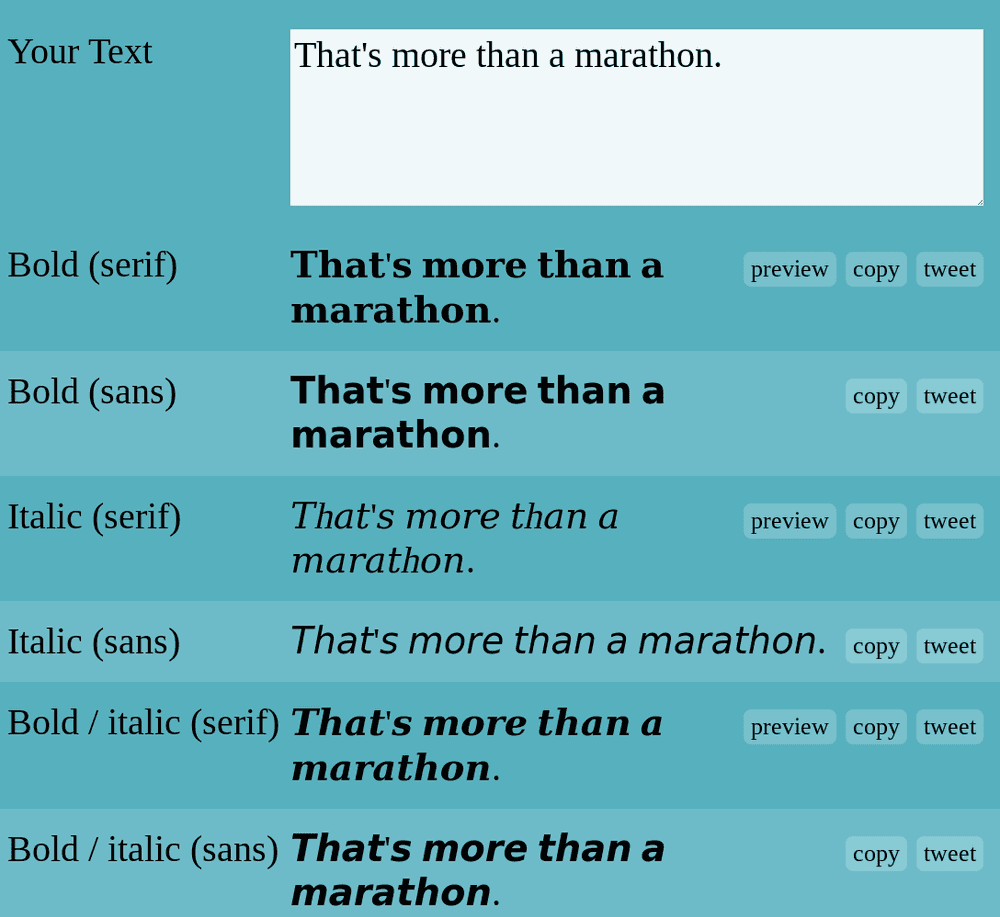Click the Bold / italic (sans) sample text
The image size is (1000, 917).
point(476,870)
